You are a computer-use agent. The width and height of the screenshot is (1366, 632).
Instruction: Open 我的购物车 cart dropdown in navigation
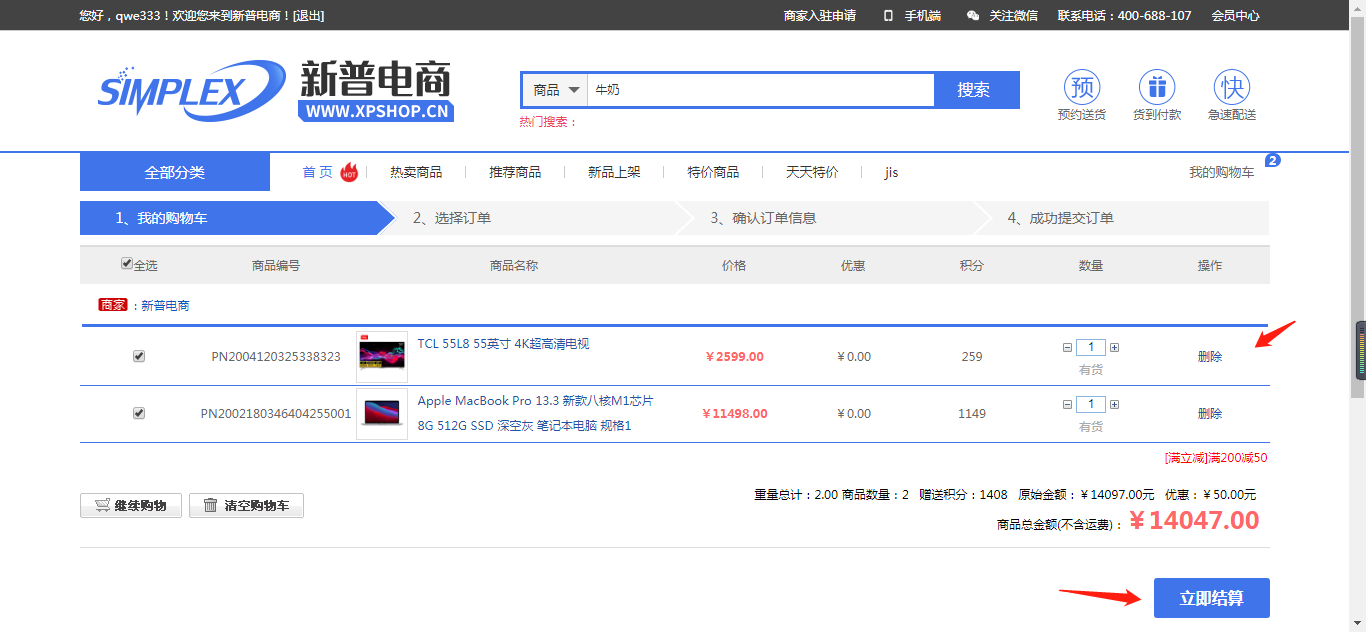(x=1221, y=172)
